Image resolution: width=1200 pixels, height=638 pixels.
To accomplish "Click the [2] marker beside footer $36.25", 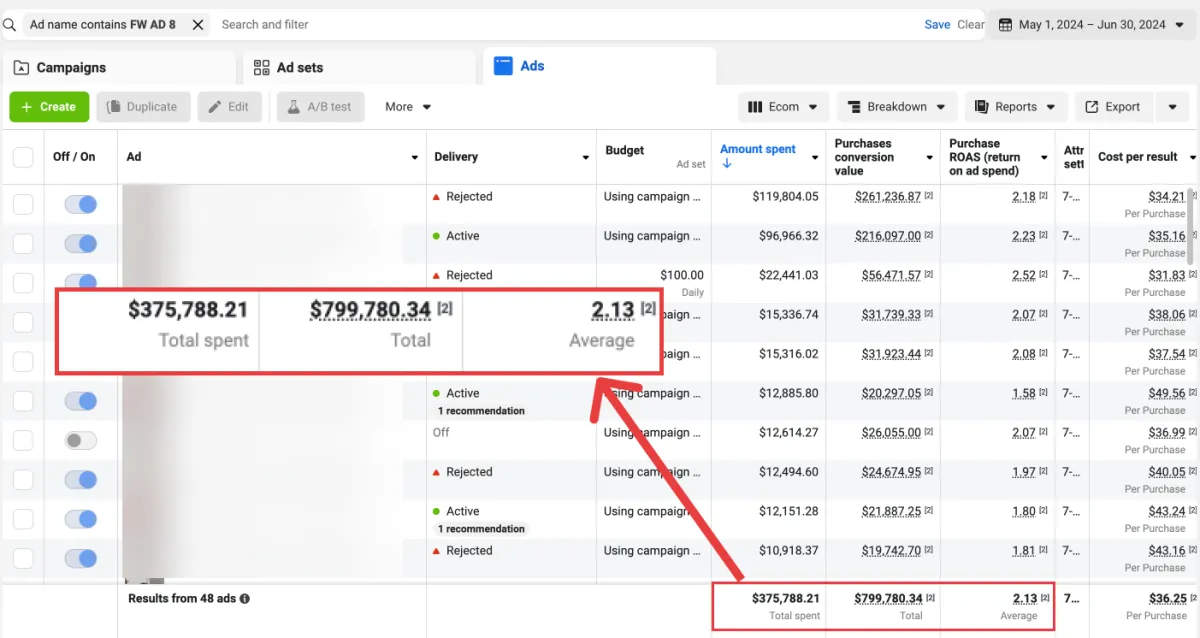I will coord(1195,599).
